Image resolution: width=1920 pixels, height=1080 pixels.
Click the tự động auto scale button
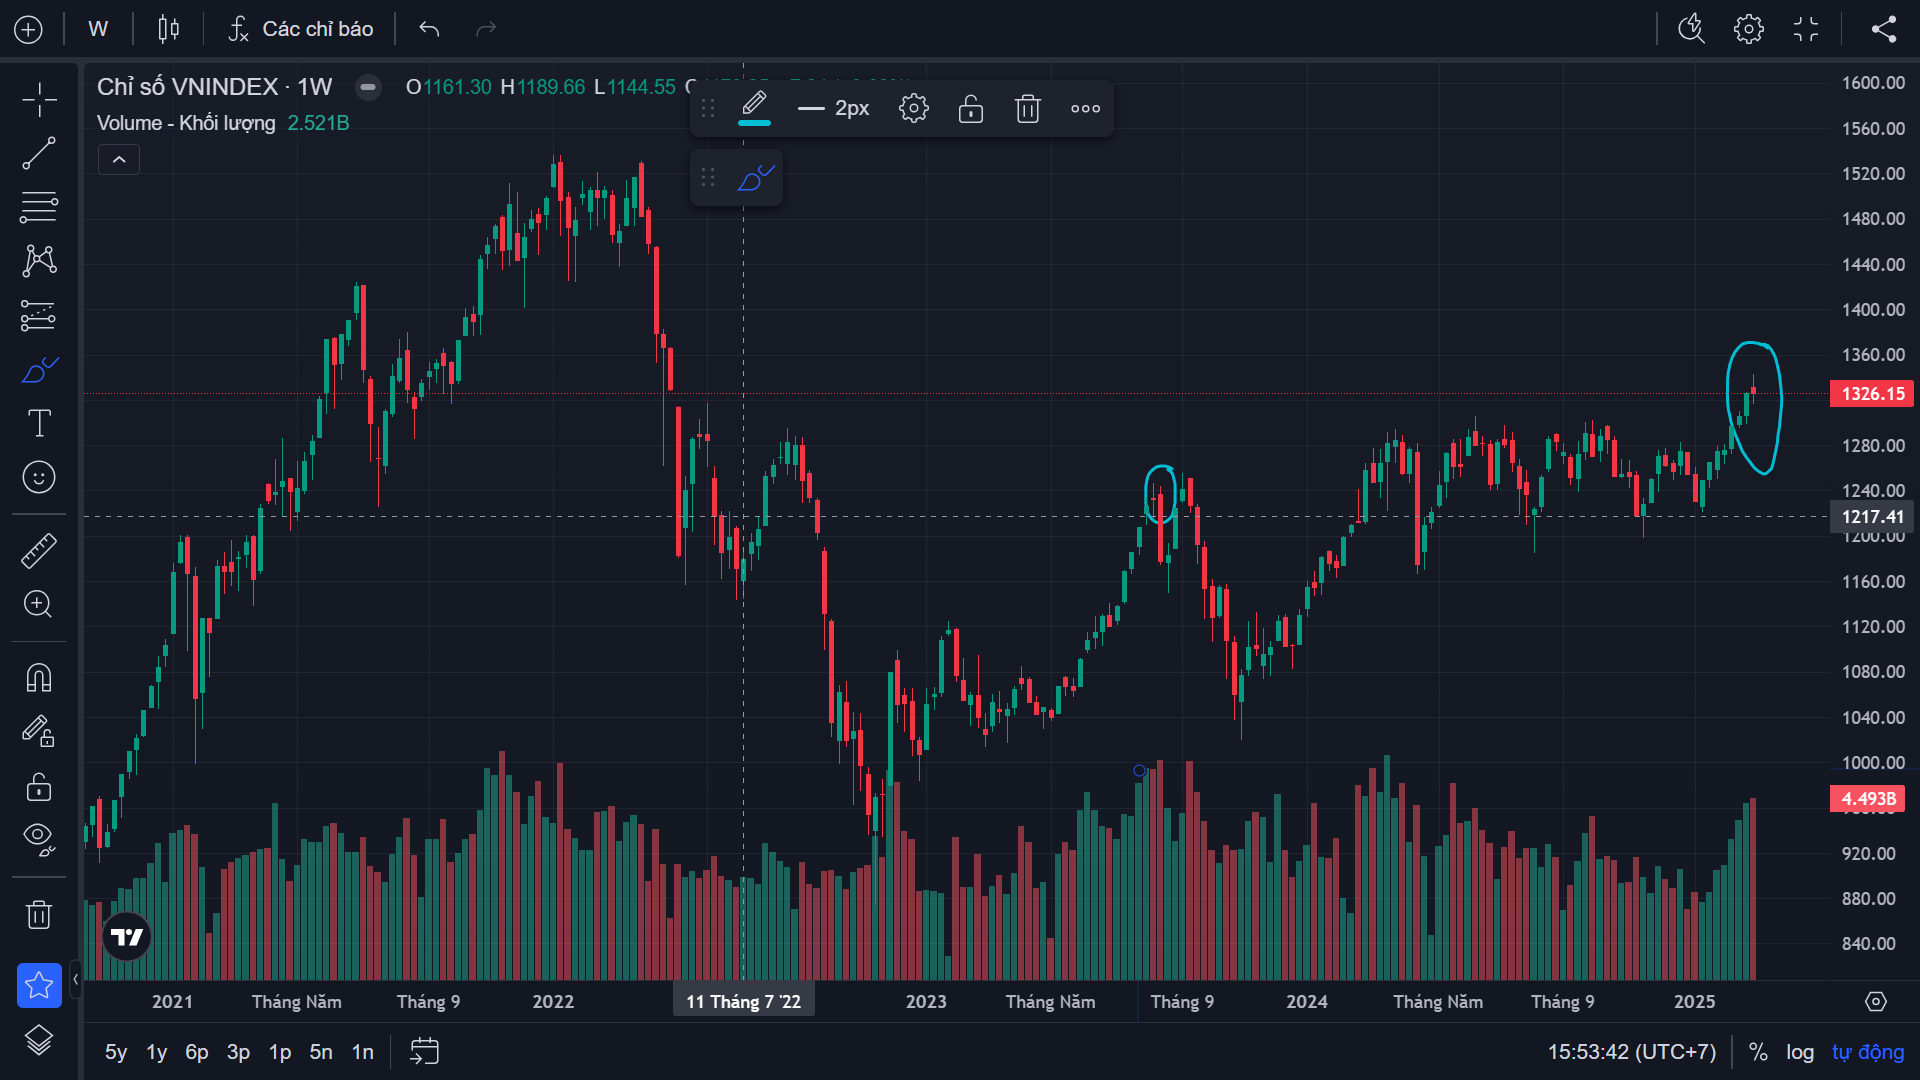(x=1868, y=1052)
